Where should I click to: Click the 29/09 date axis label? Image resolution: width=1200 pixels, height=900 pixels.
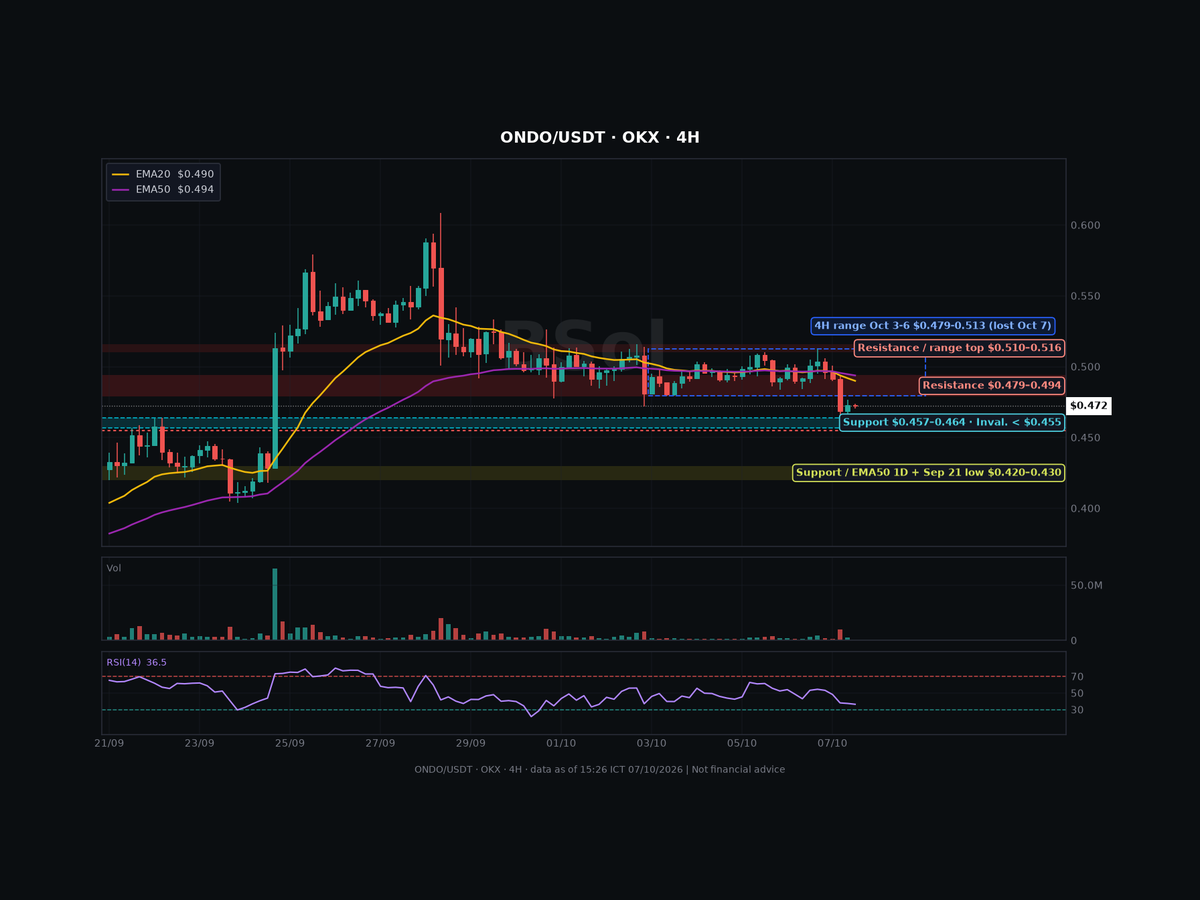point(470,744)
